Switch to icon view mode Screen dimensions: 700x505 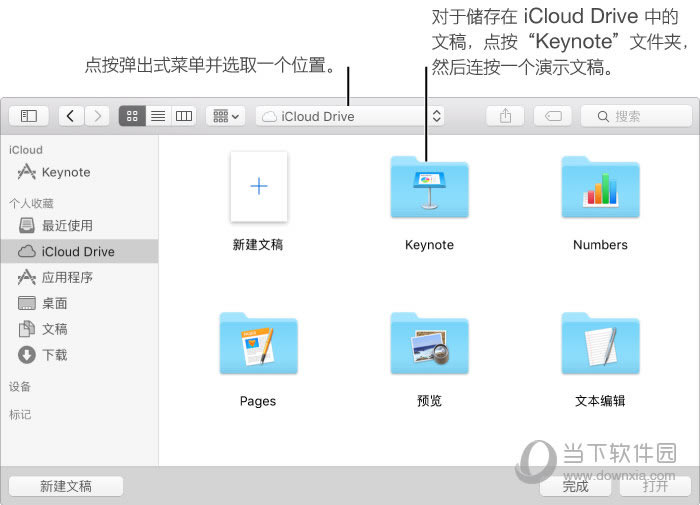coord(131,116)
